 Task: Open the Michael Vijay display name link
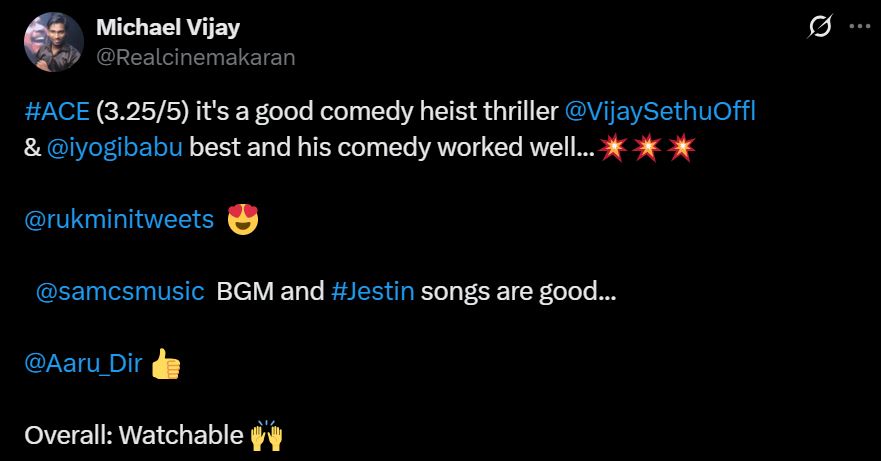click(x=167, y=28)
